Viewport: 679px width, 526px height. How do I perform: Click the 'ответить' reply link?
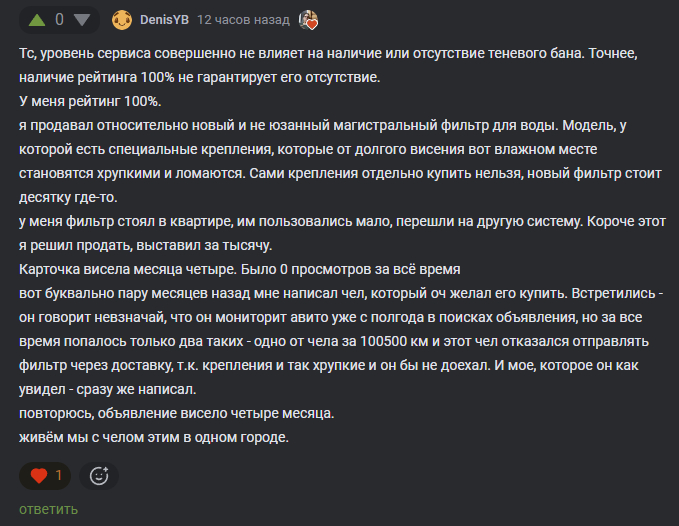pos(48,510)
